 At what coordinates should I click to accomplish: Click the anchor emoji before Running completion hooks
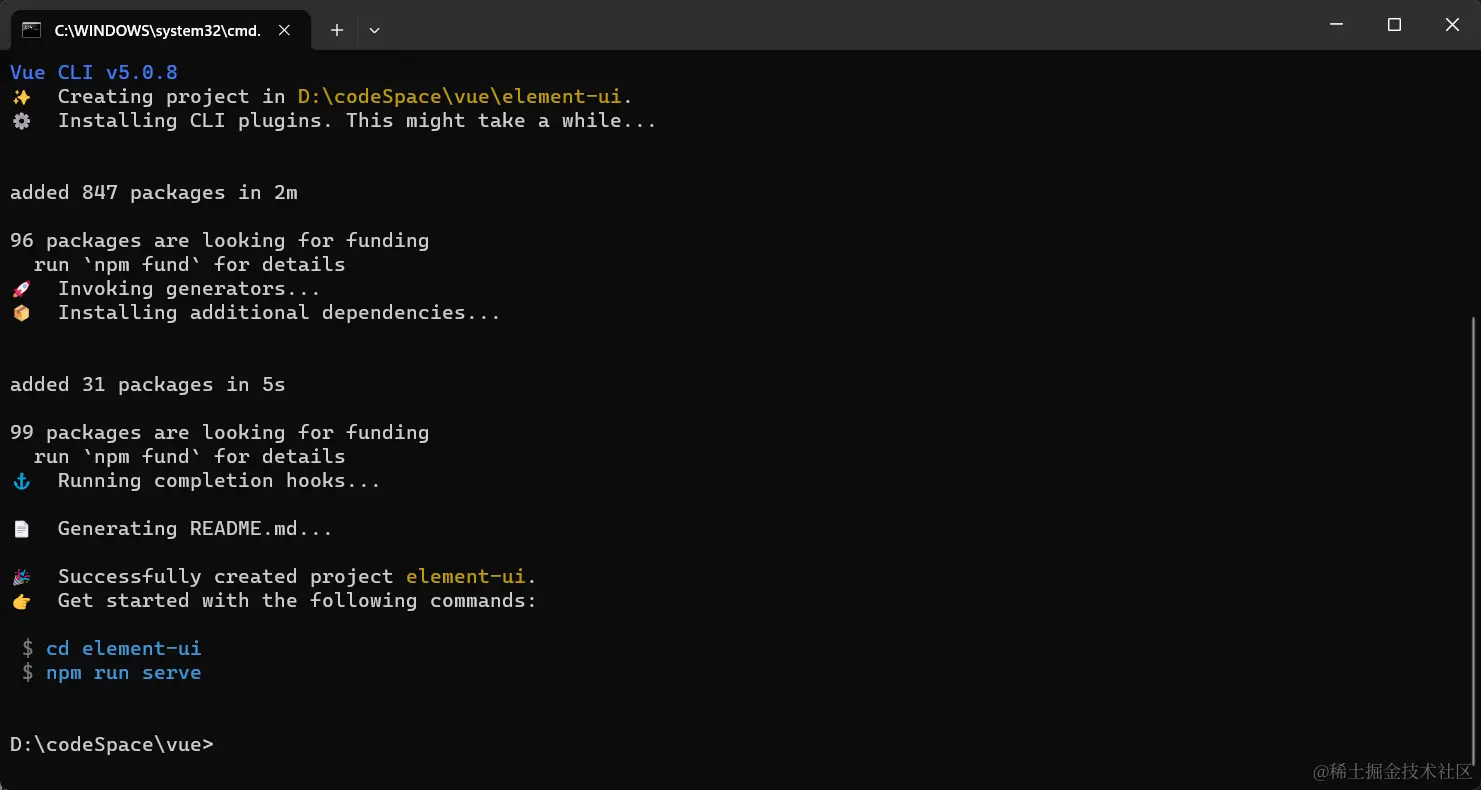[x=21, y=481]
